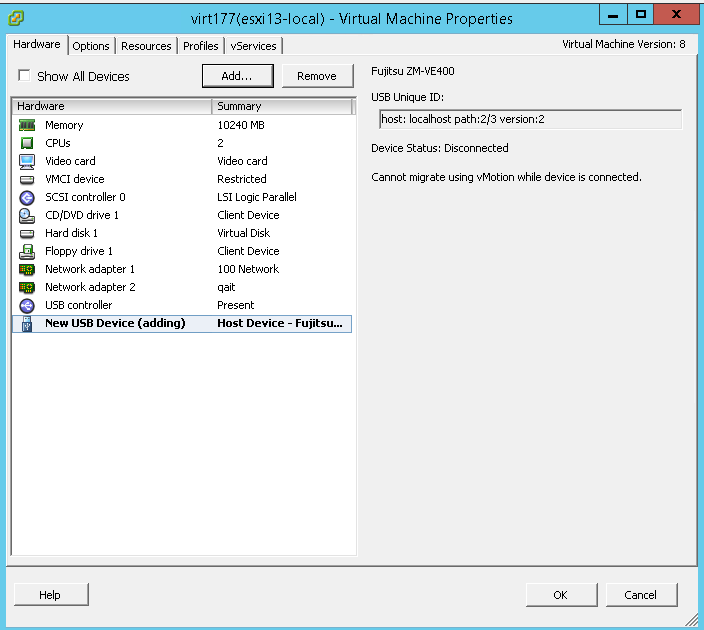Enable Show All Devices checkbox

(24, 75)
